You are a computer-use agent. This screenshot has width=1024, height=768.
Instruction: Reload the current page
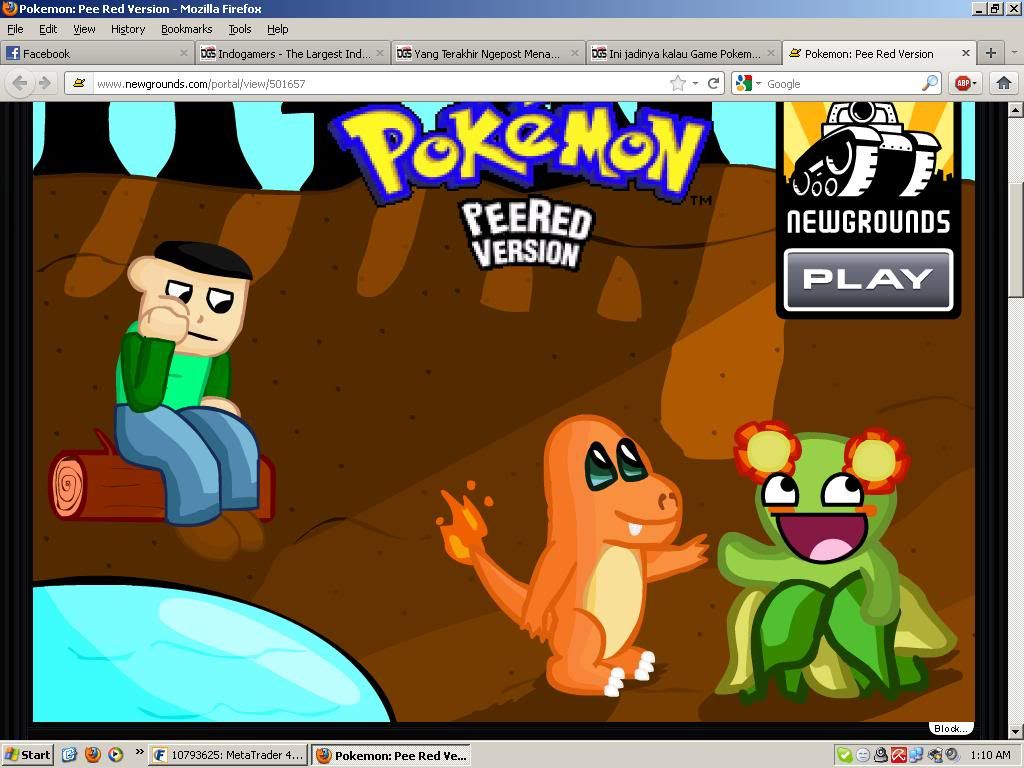[713, 84]
